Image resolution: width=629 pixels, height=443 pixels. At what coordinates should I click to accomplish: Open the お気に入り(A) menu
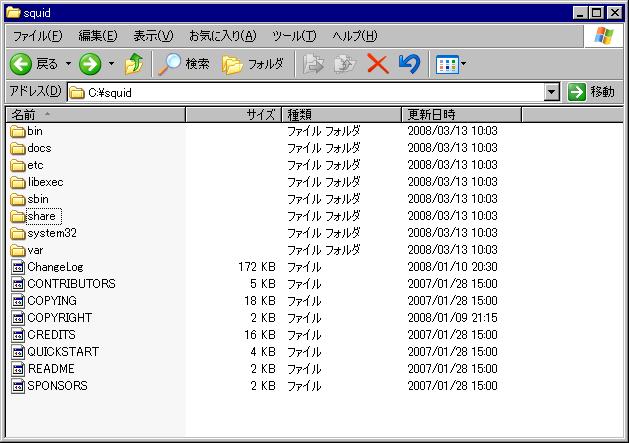point(223,36)
